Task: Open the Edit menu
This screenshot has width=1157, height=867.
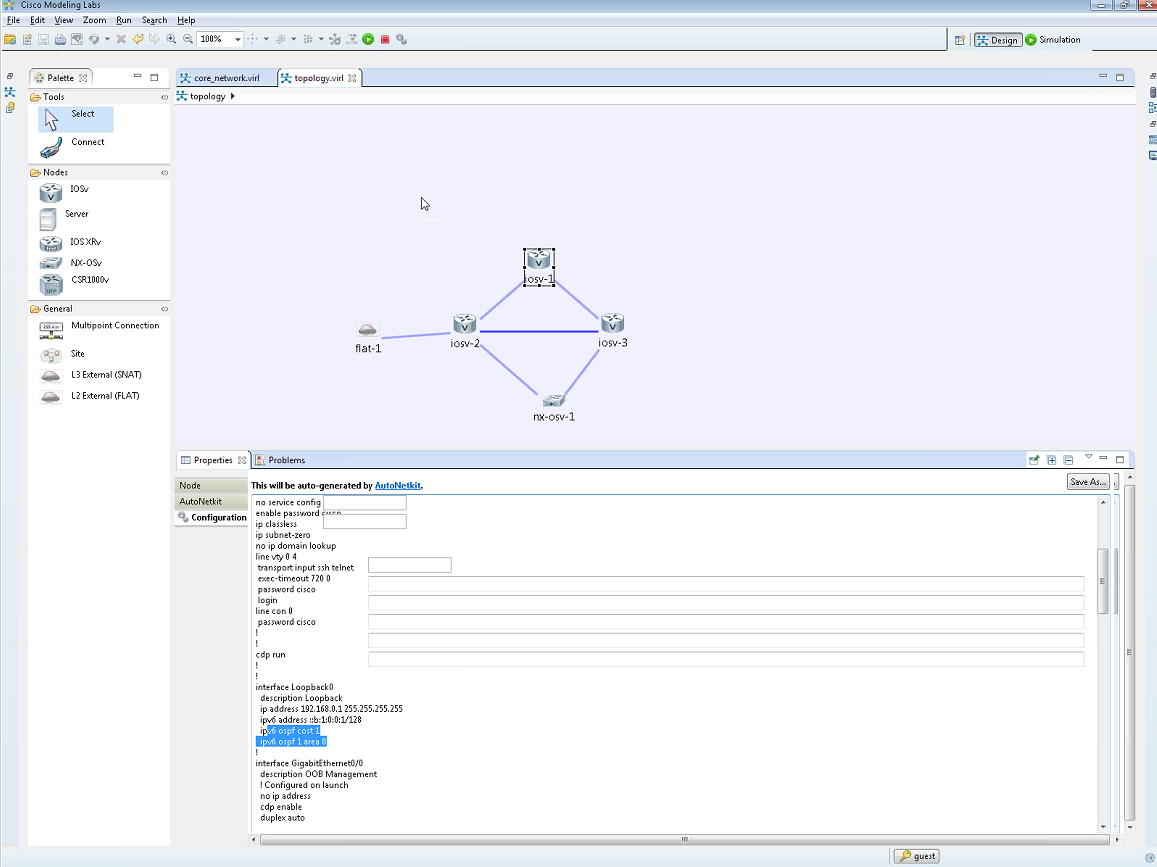Action: pos(38,20)
